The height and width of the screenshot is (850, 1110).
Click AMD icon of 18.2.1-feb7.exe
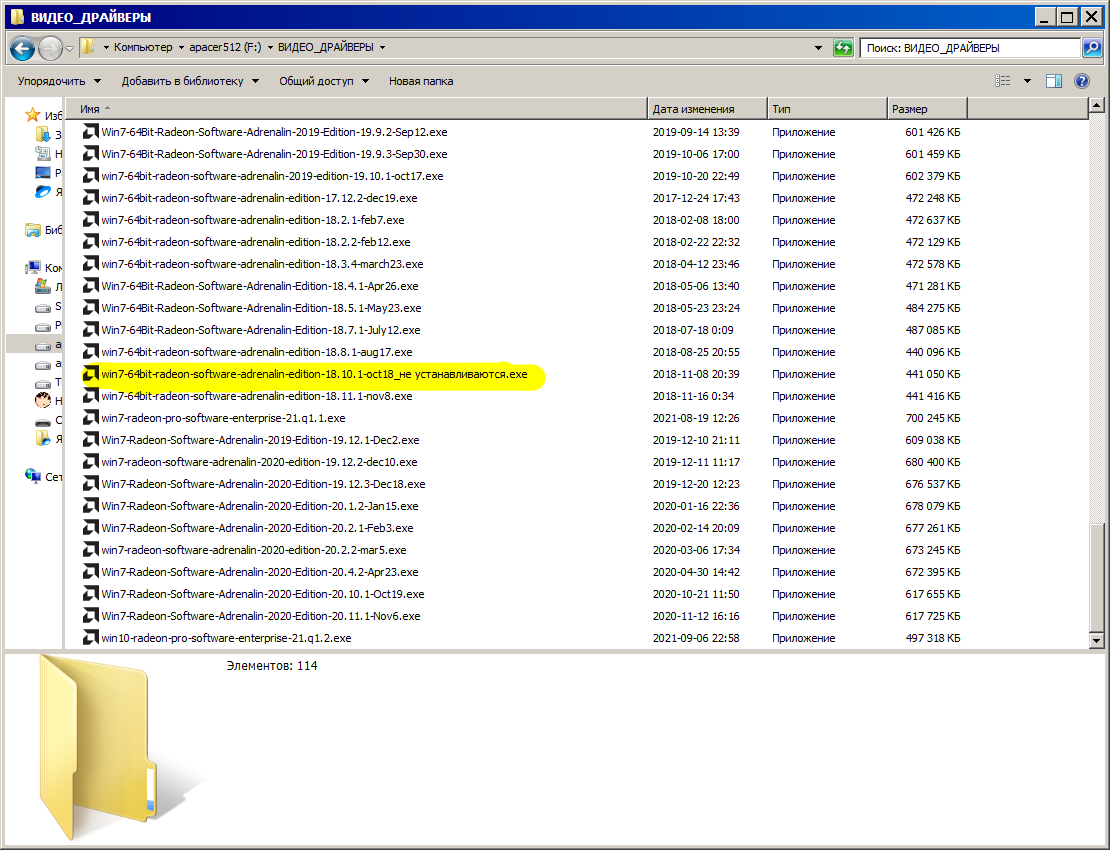[x=91, y=219]
